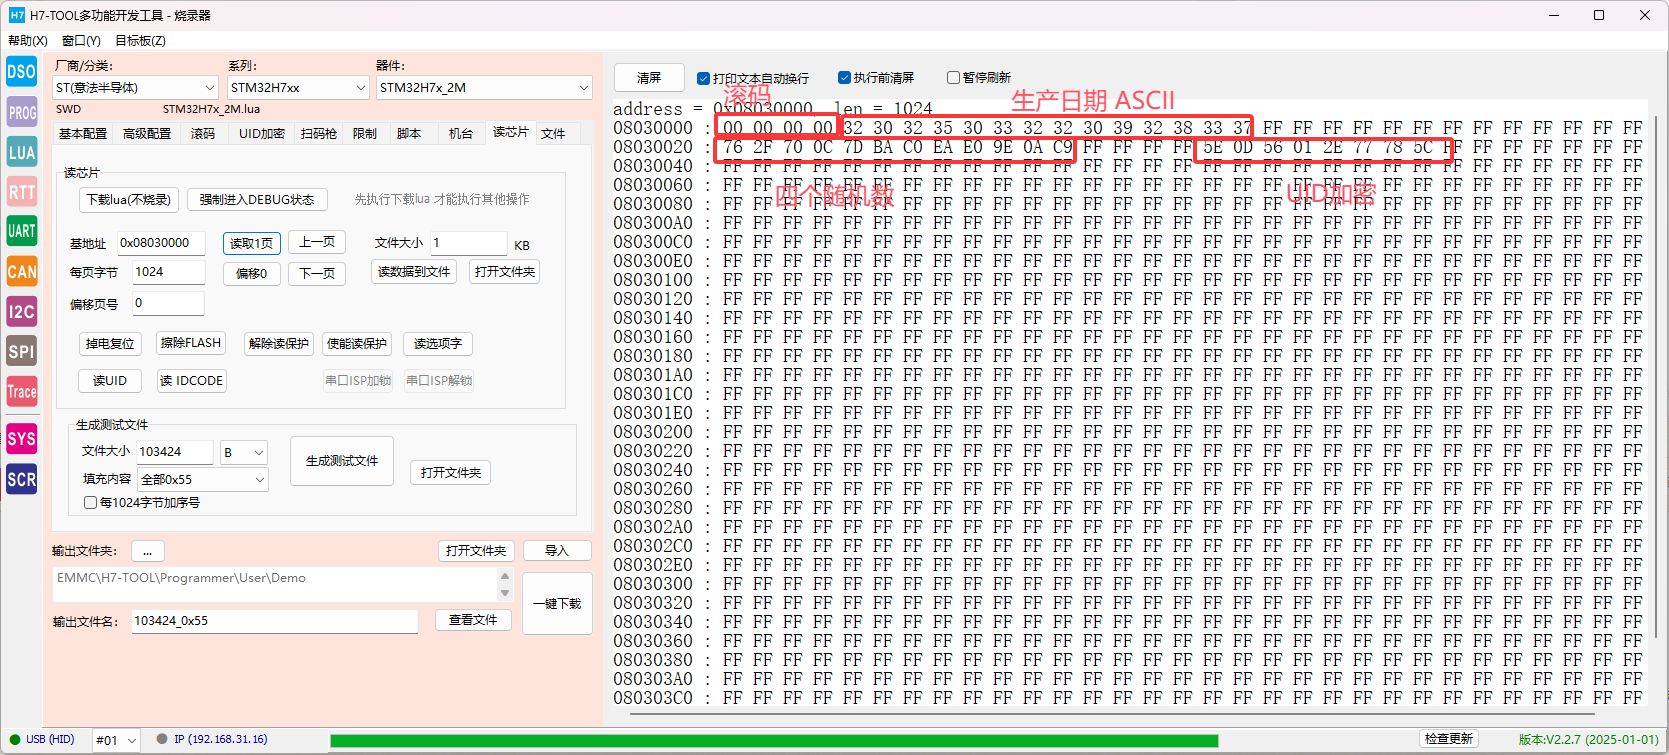Open the 窗口(Y) menu
The height and width of the screenshot is (755, 1669).
tap(81, 40)
